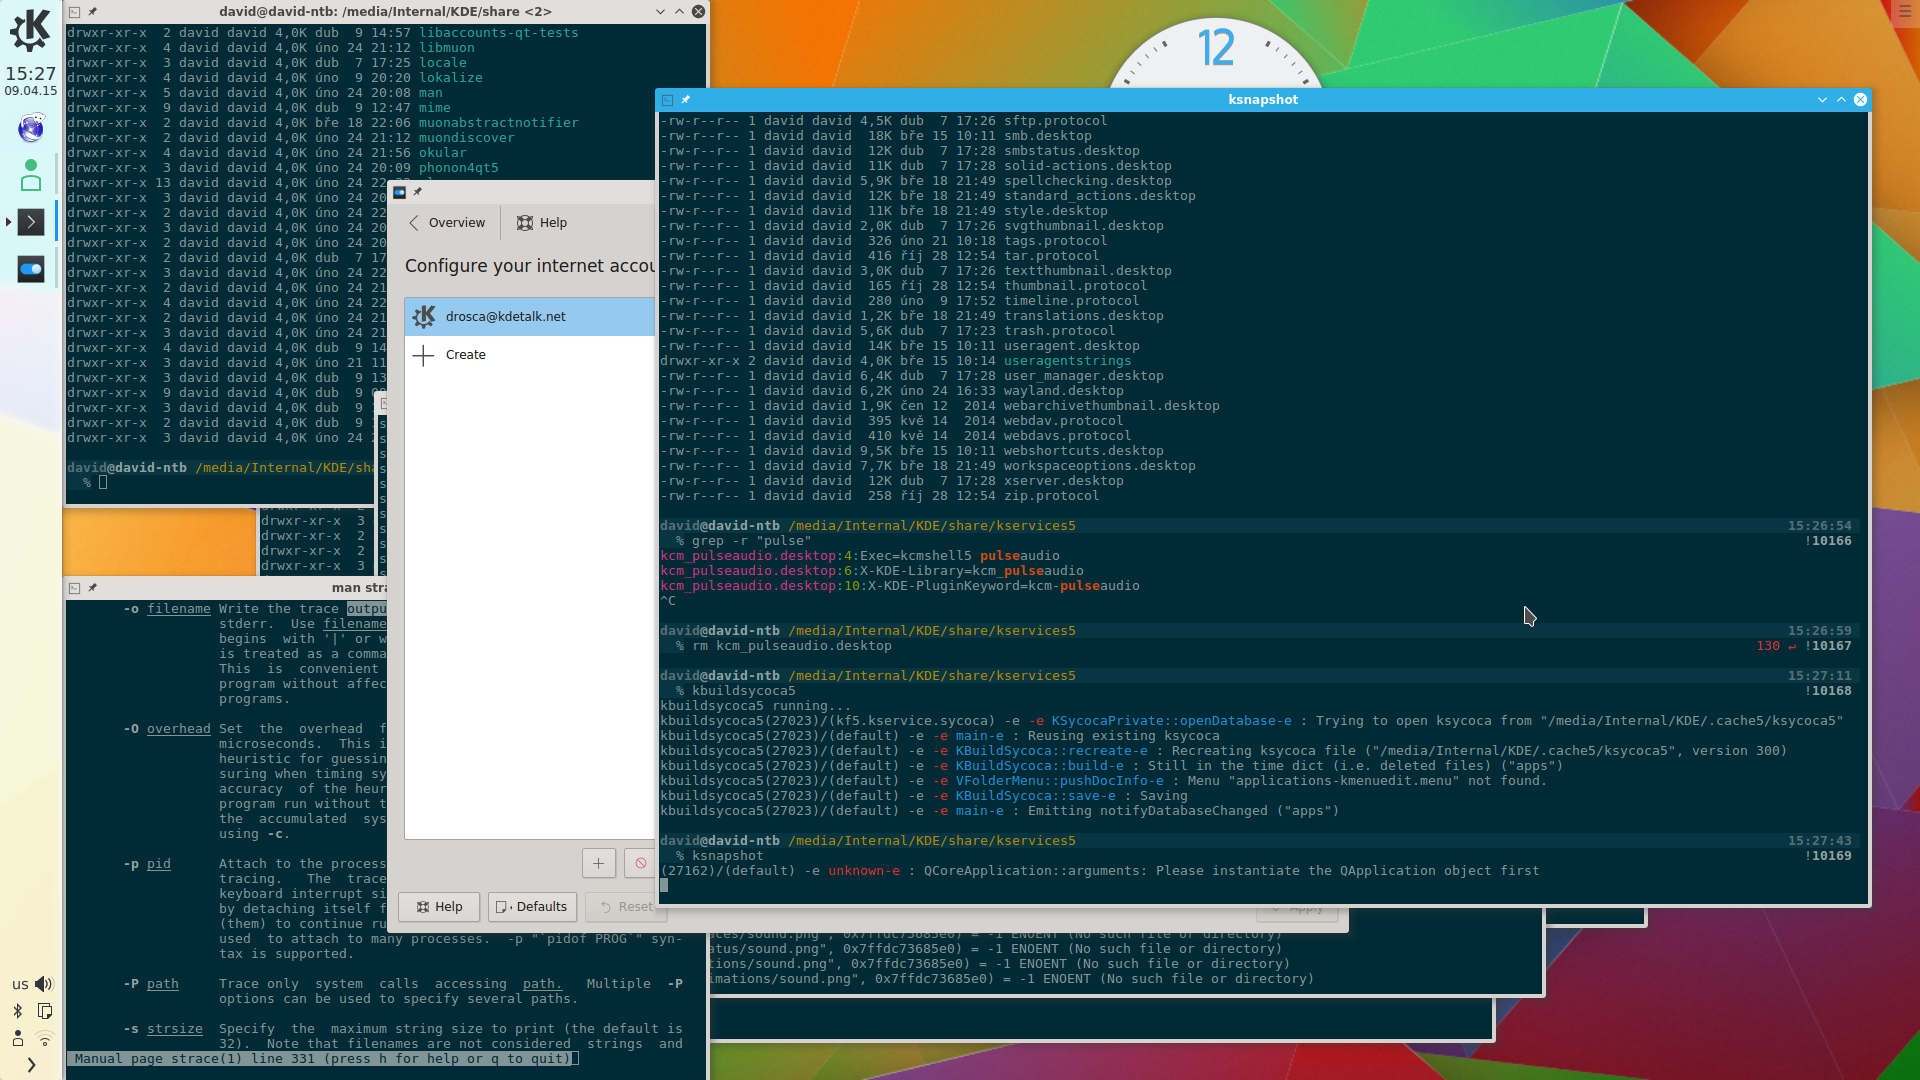Activate the Konsole terminal task icon
The image size is (1920, 1080).
point(32,222)
